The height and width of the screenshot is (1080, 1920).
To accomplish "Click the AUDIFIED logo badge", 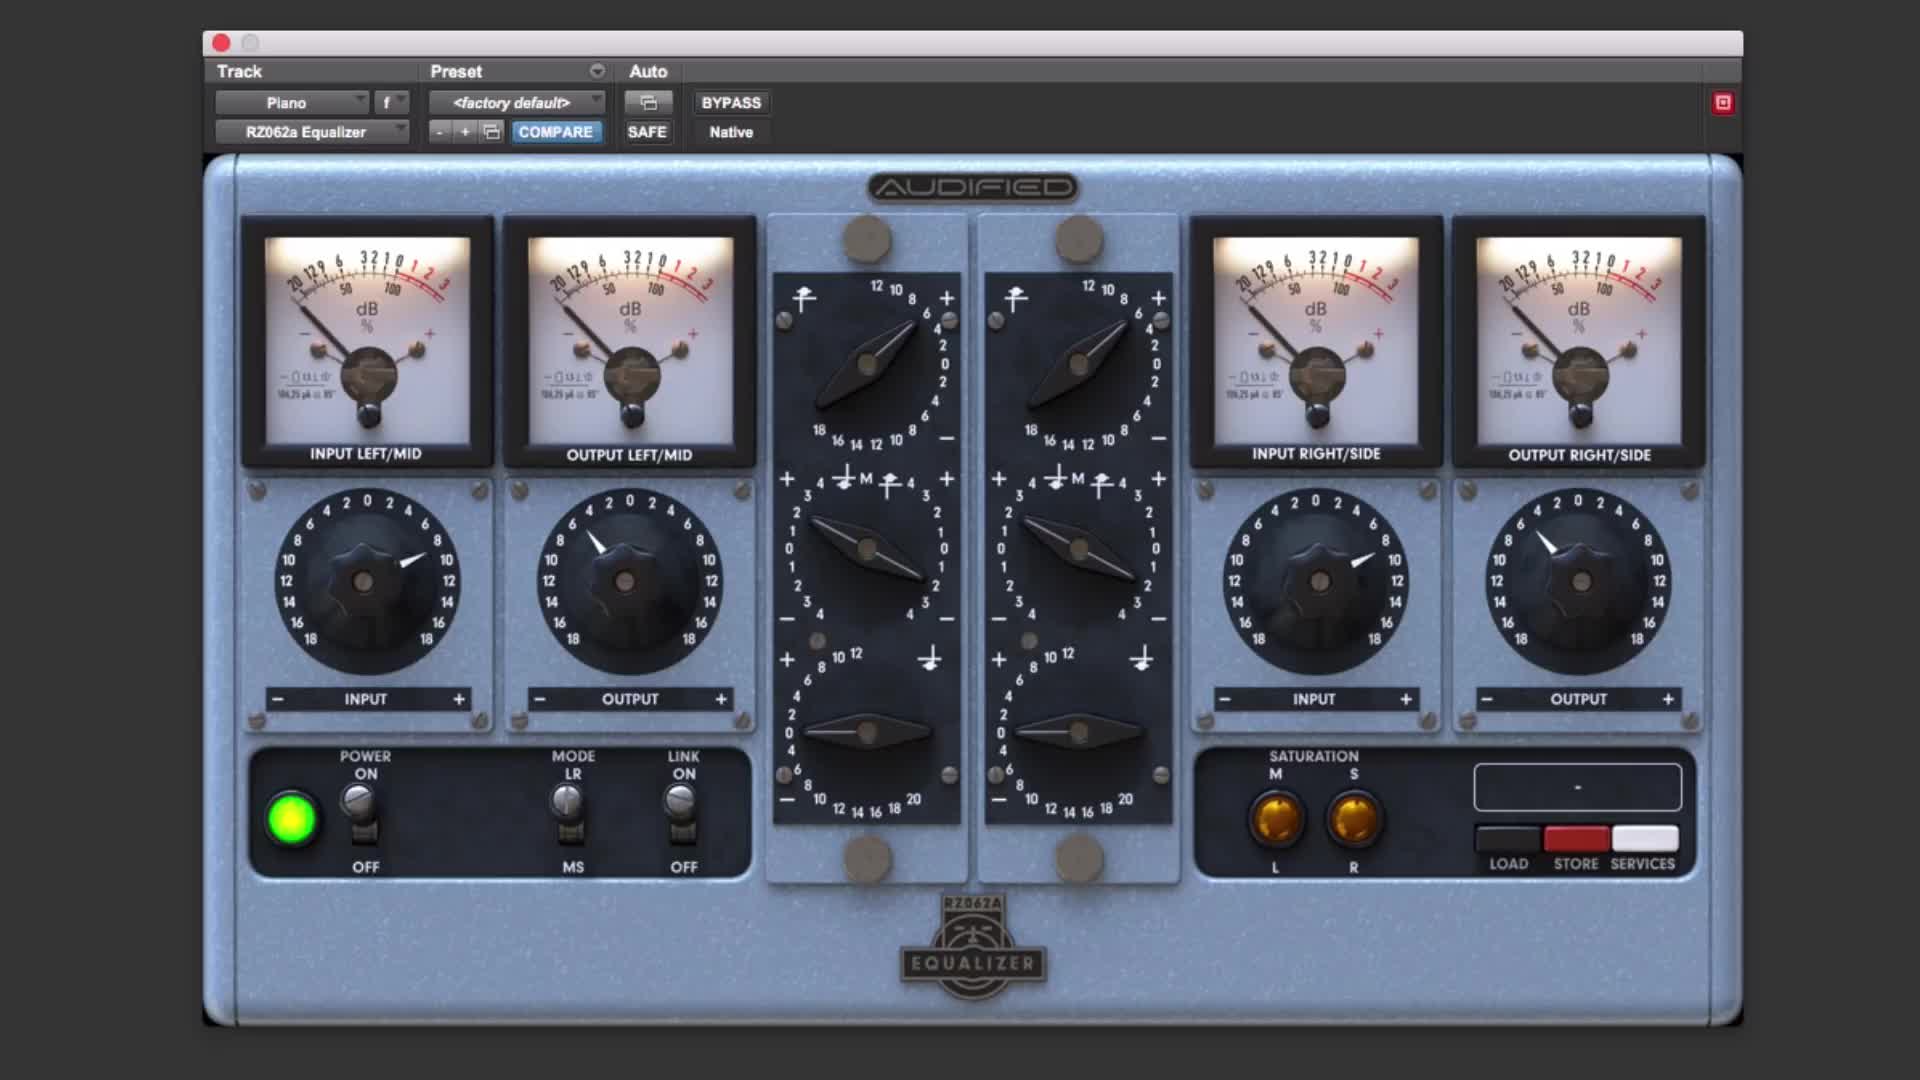I will click(x=973, y=188).
